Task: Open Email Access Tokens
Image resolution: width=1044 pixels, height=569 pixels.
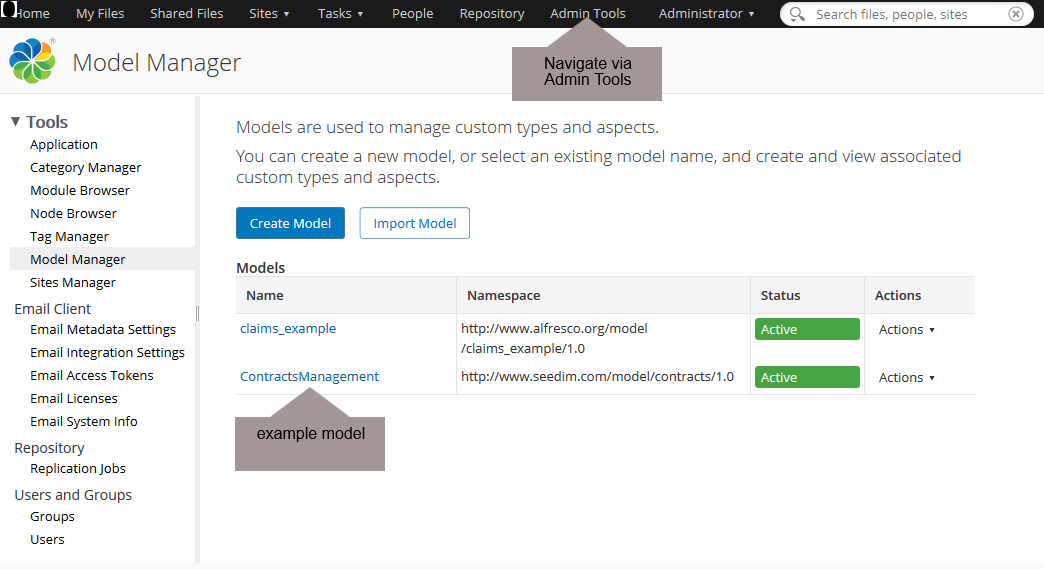Action: coord(91,375)
